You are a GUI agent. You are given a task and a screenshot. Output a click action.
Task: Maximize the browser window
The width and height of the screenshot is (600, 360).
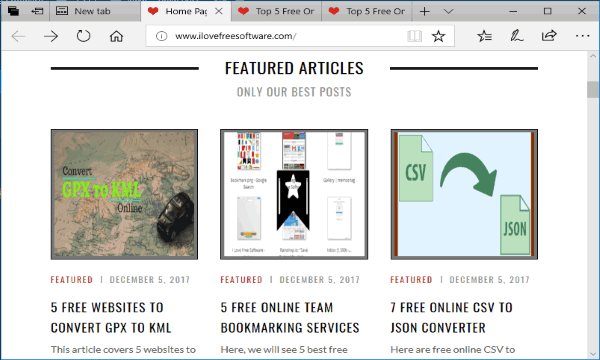[x=548, y=11]
